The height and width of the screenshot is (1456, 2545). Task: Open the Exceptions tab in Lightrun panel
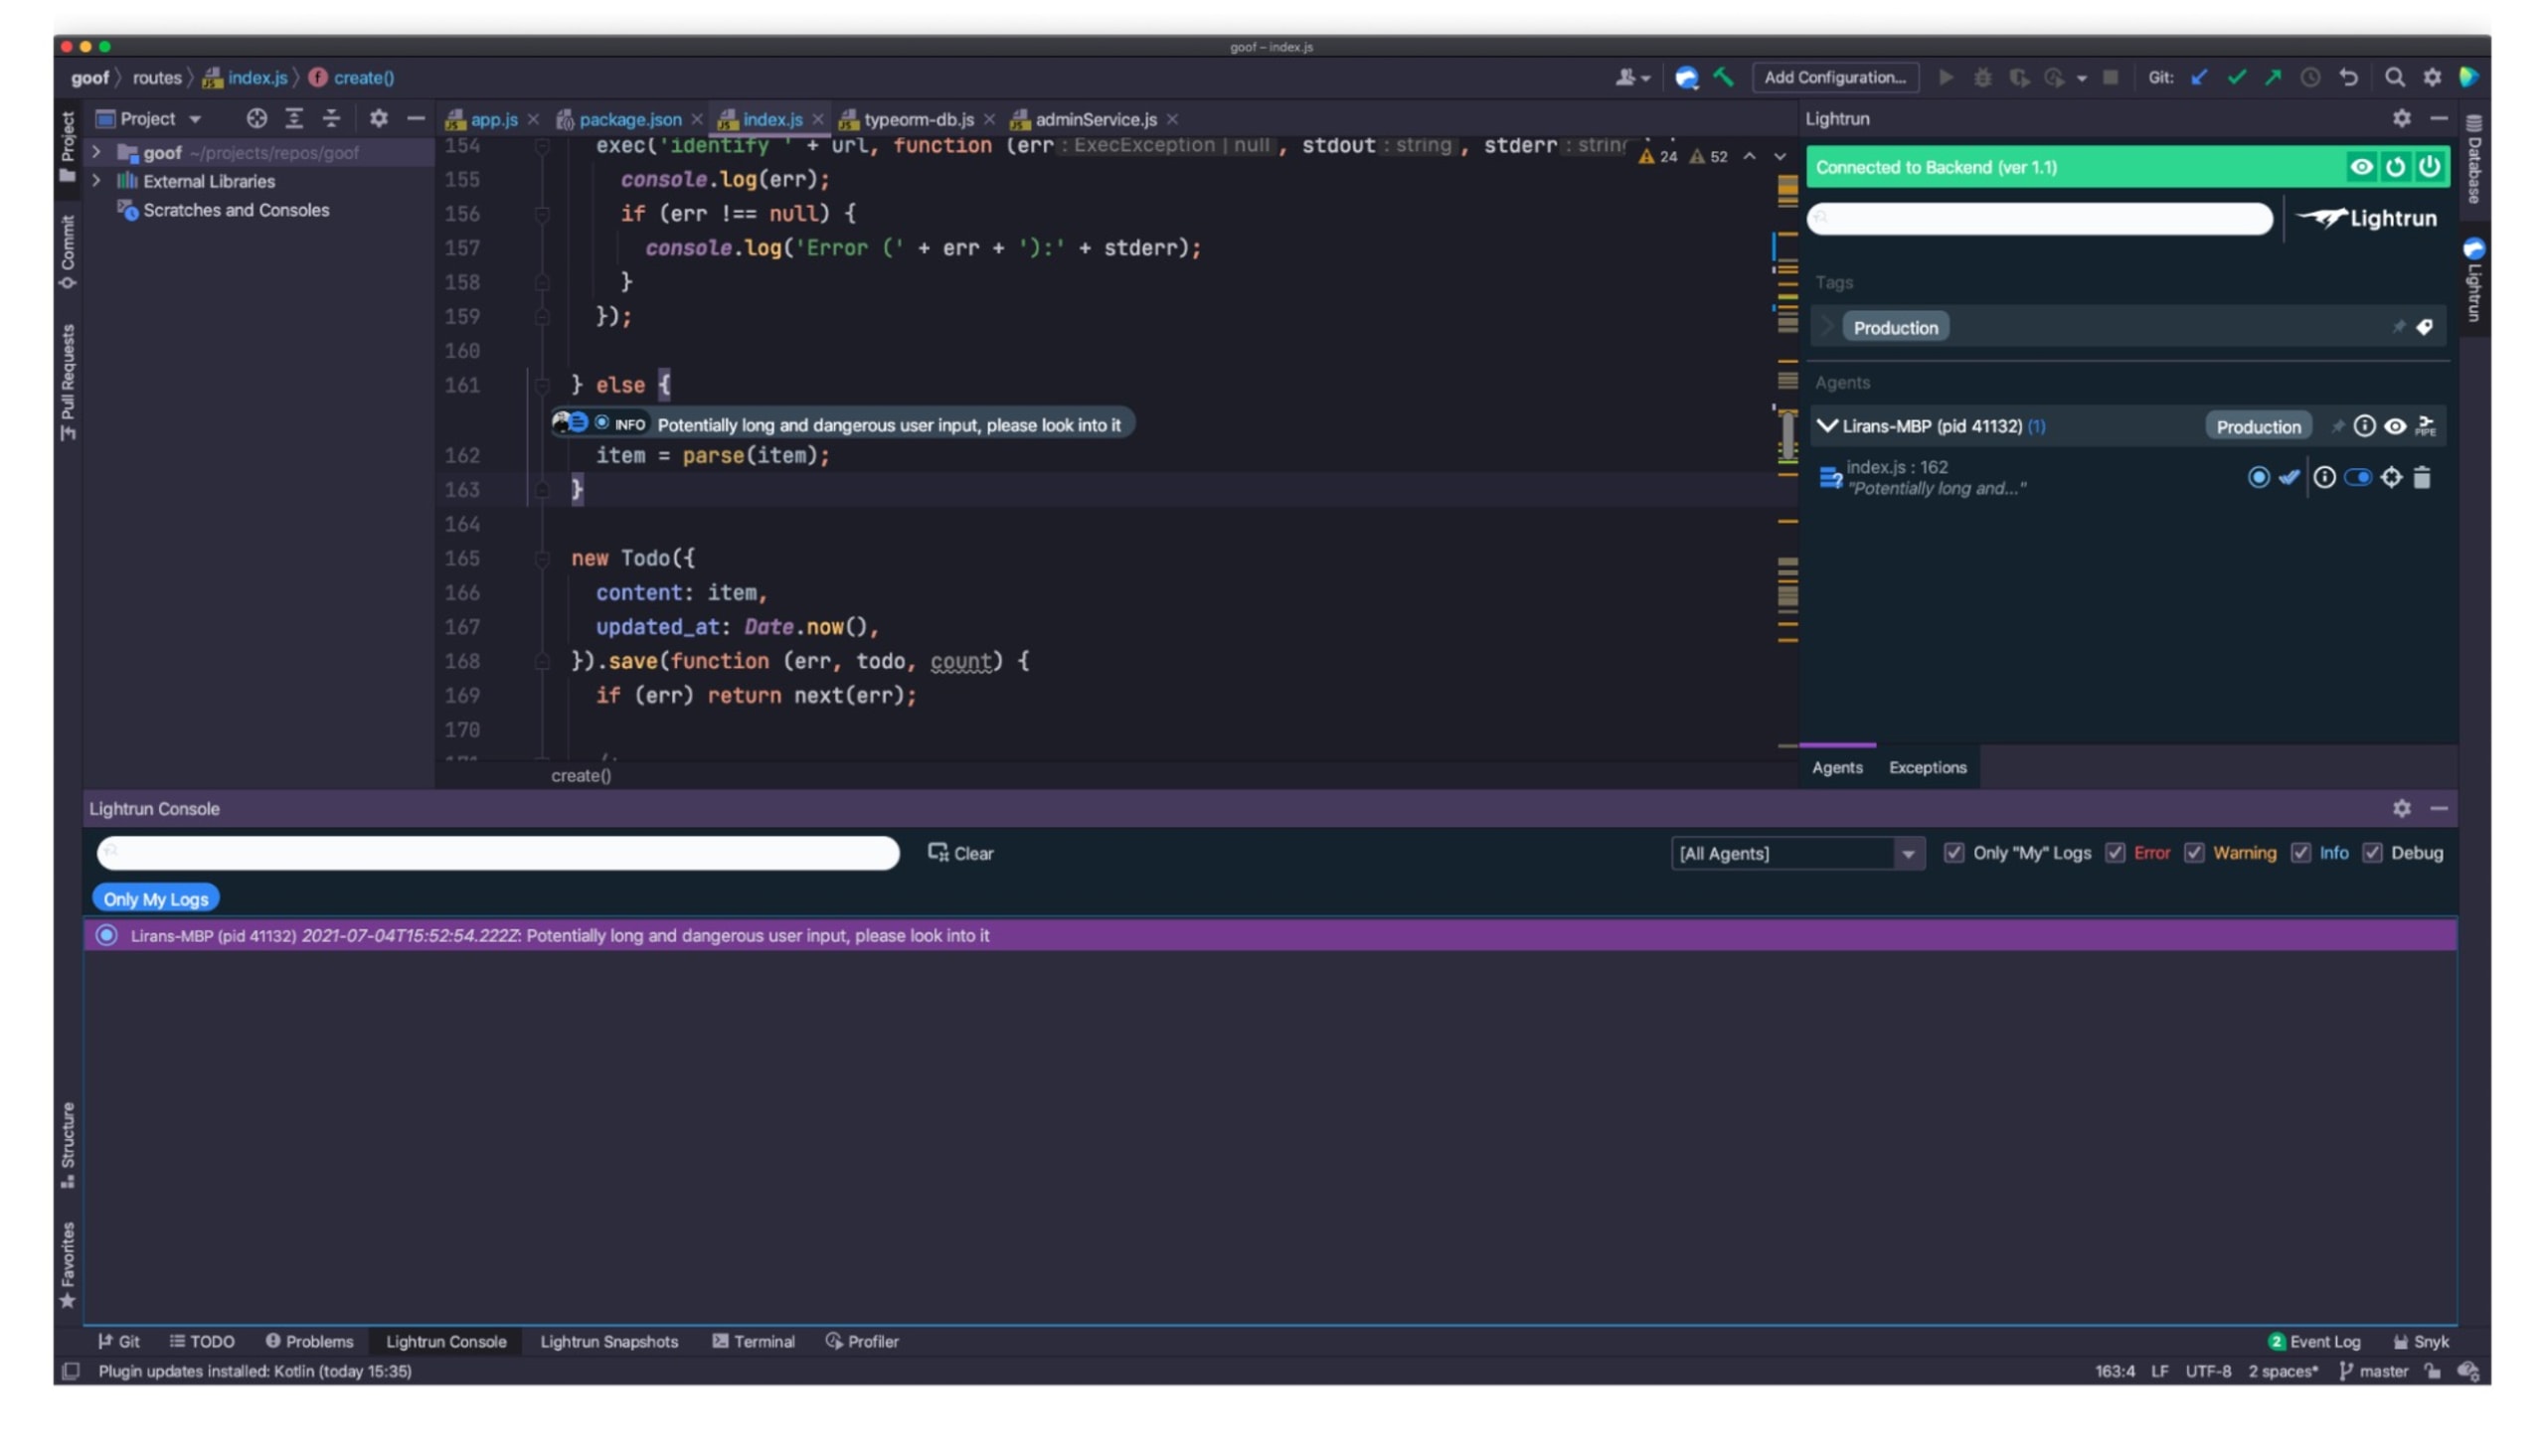coord(1926,767)
